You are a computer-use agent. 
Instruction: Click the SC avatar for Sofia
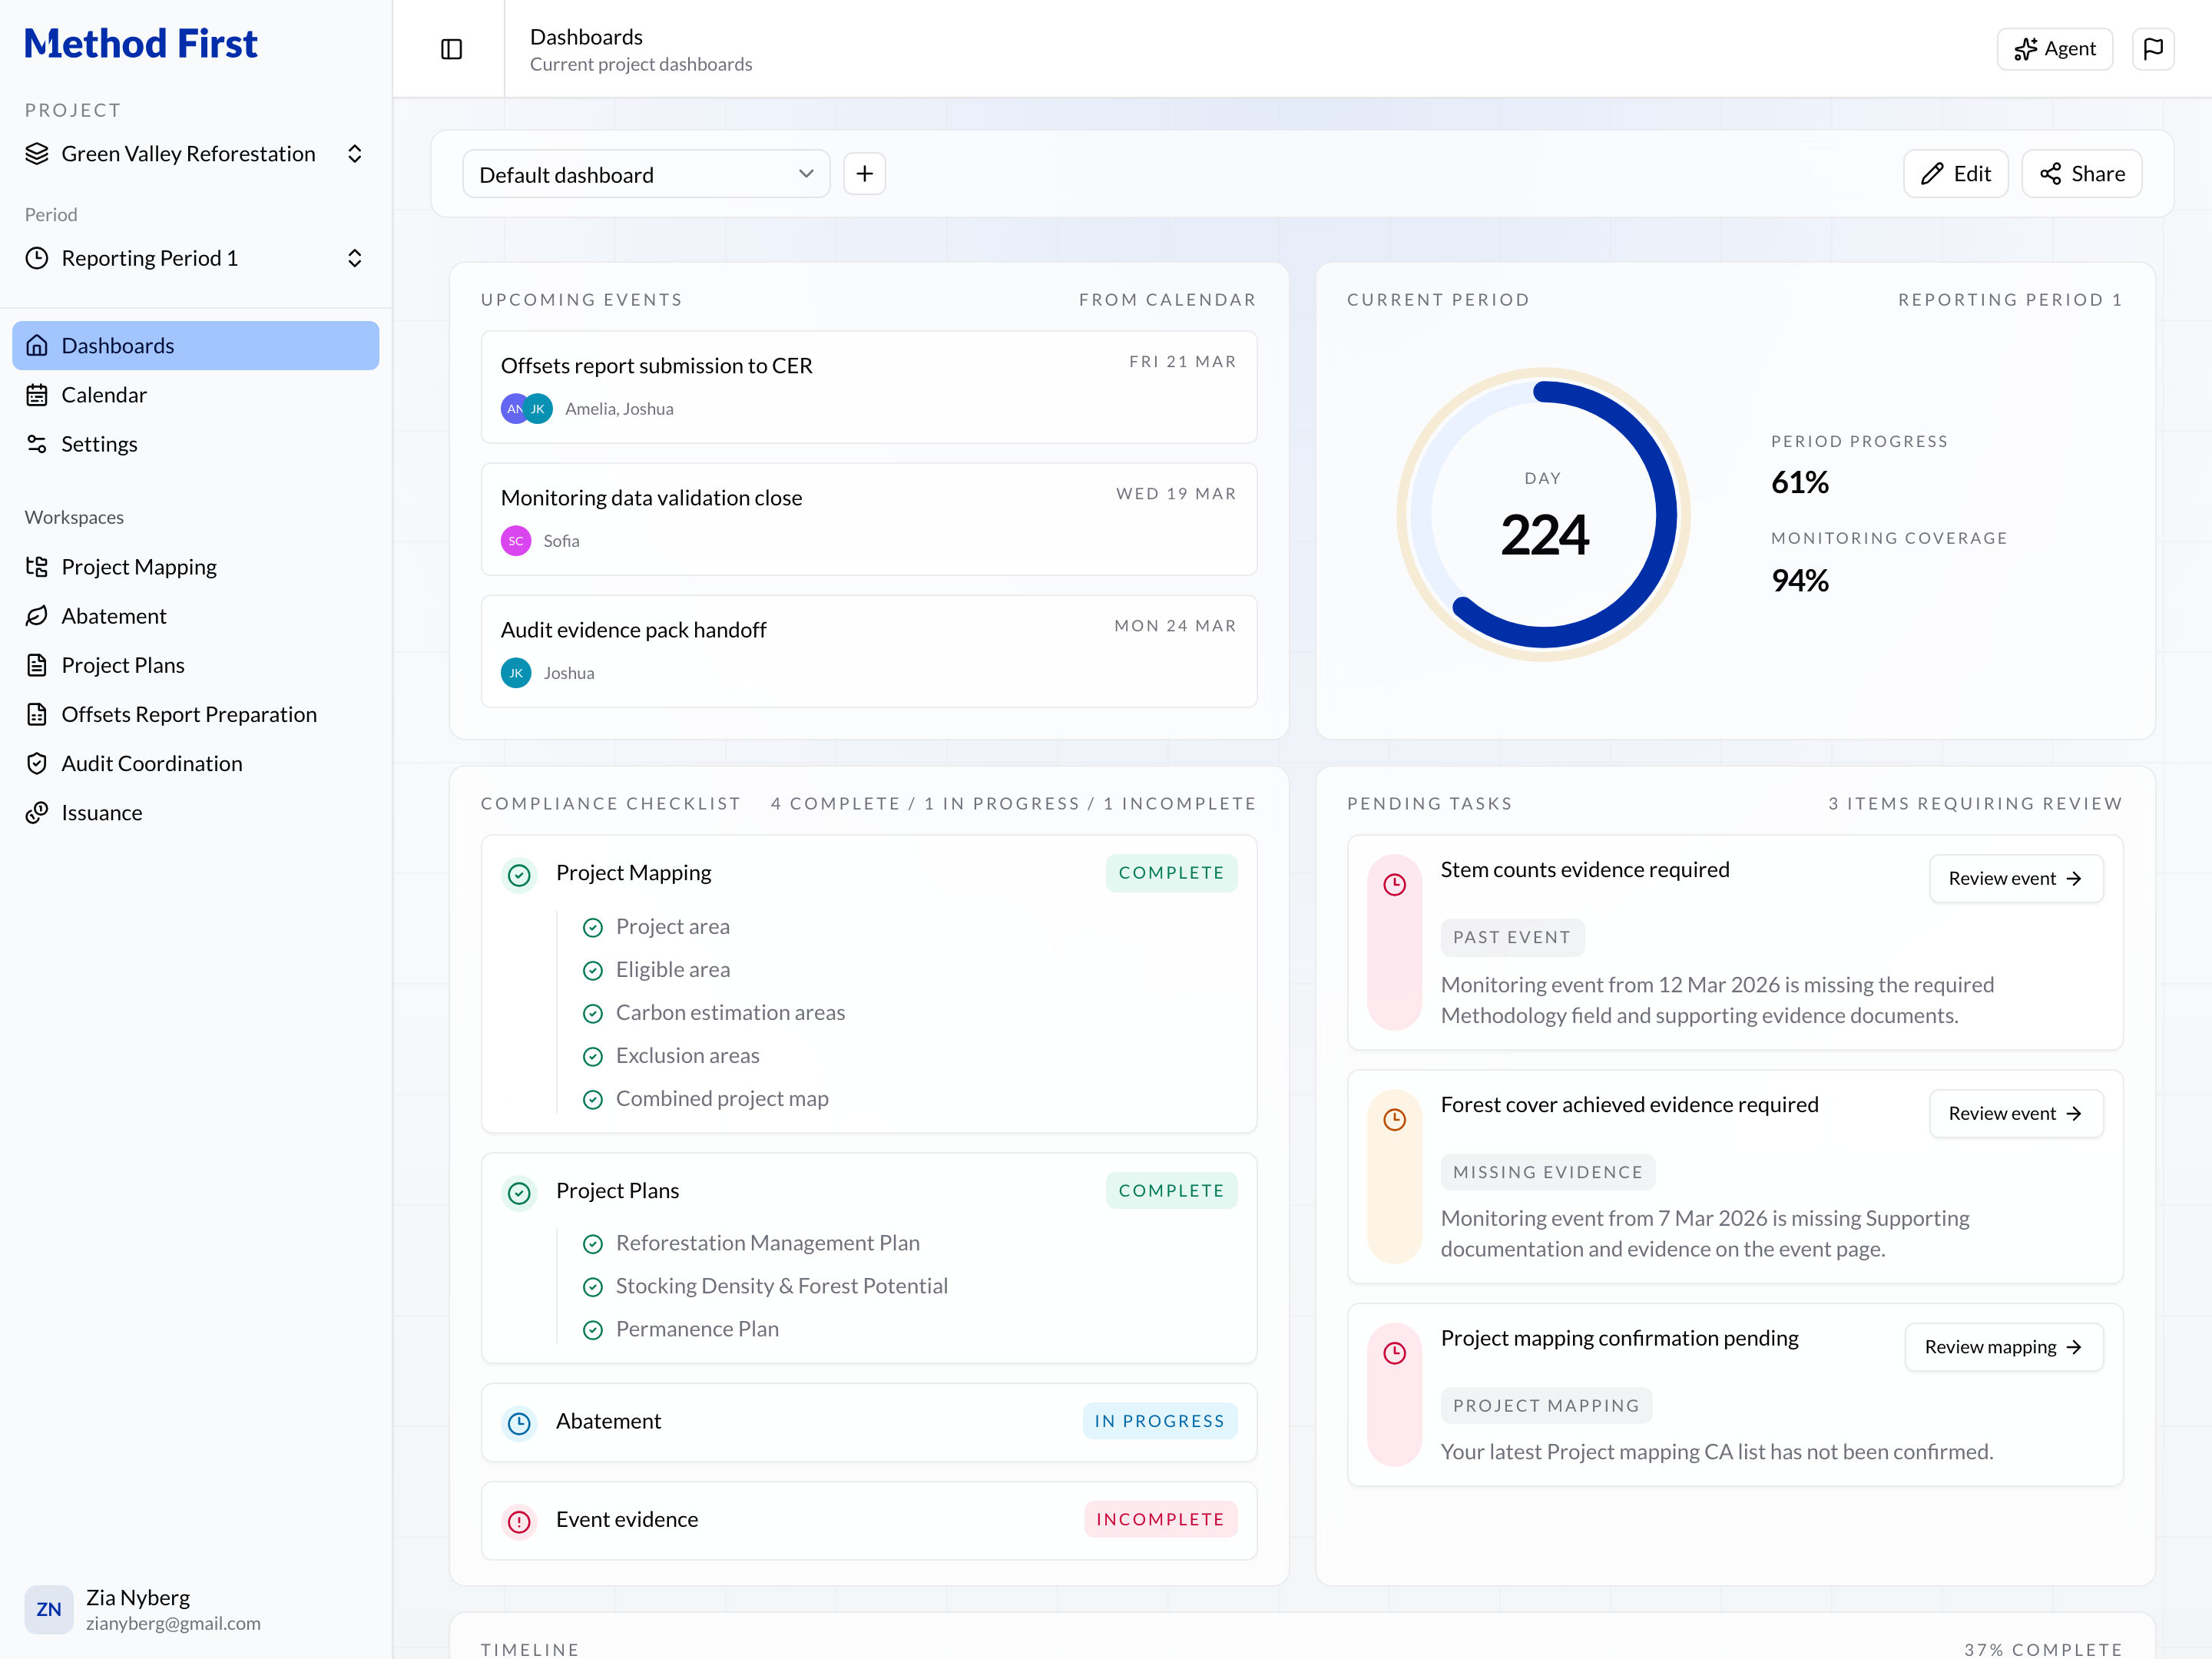tap(516, 541)
